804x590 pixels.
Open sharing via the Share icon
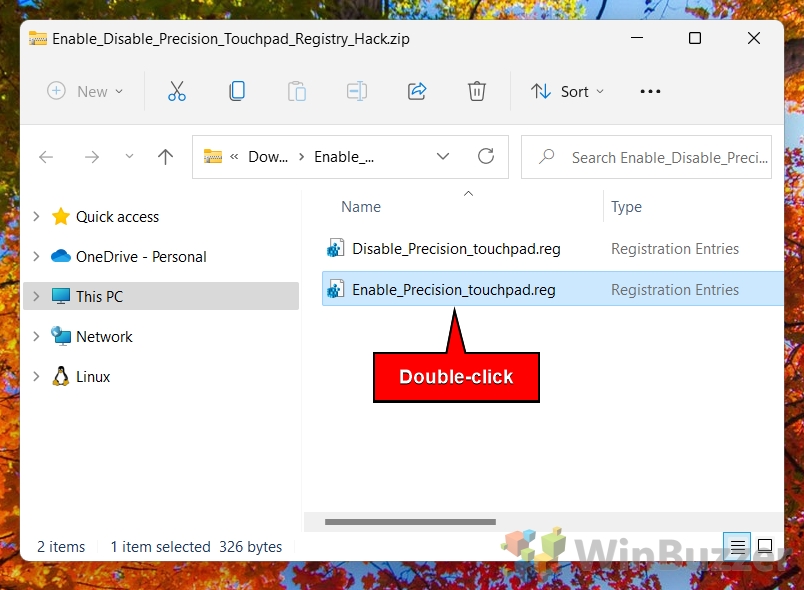pos(417,91)
